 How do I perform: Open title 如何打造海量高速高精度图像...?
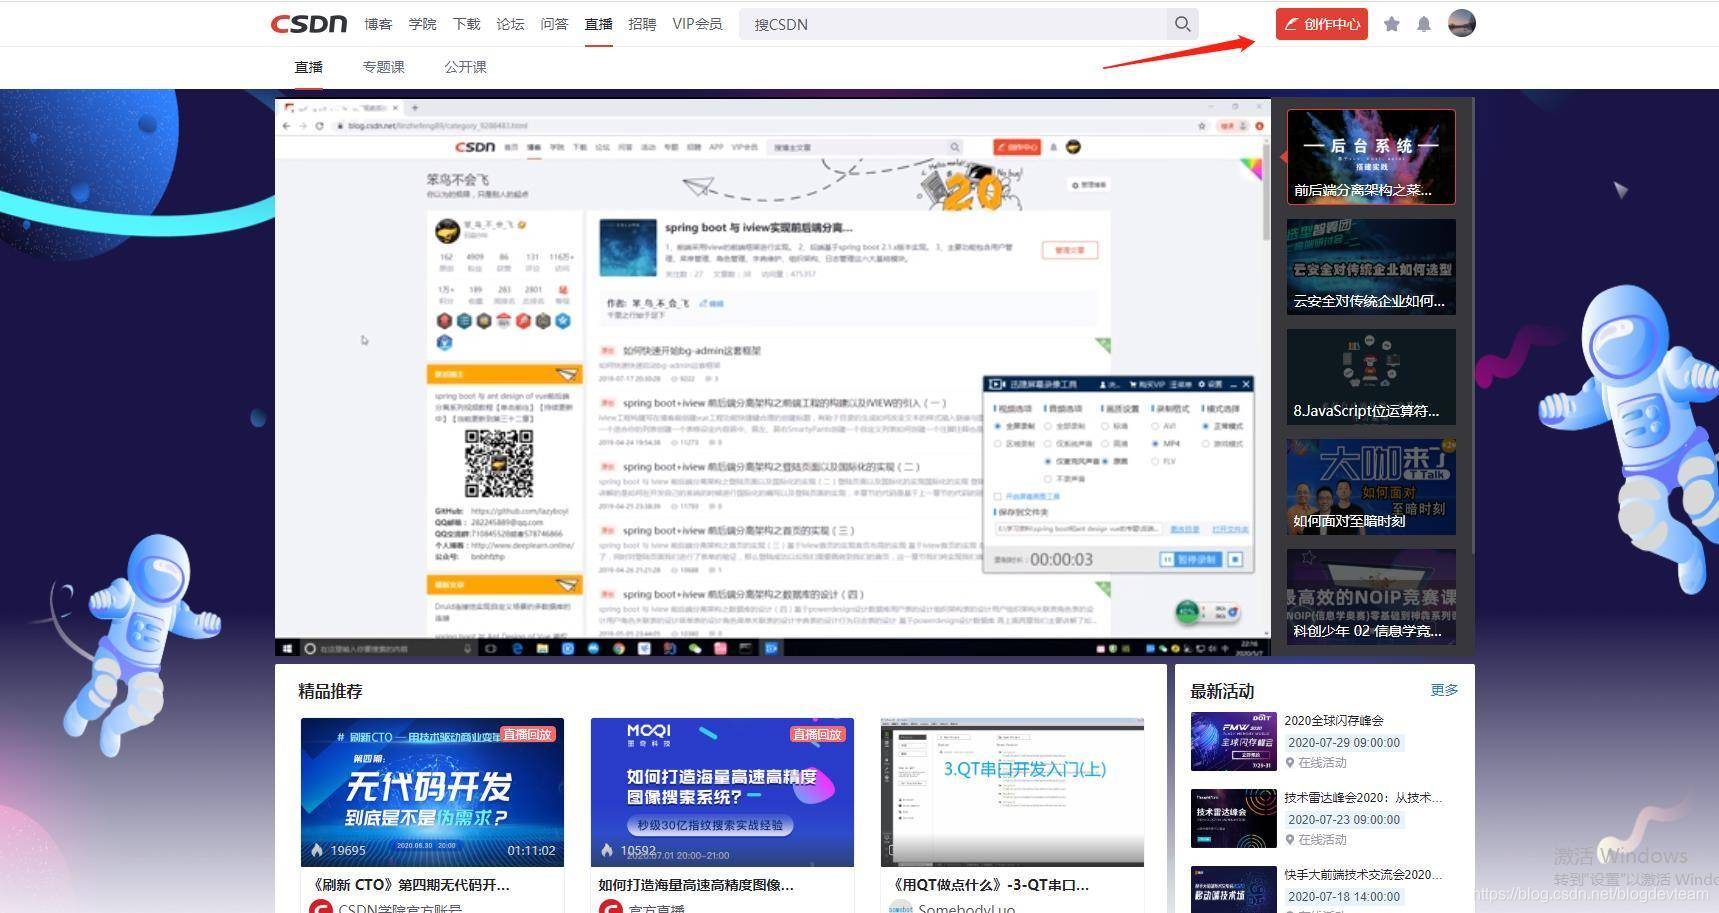pos(696,885)
